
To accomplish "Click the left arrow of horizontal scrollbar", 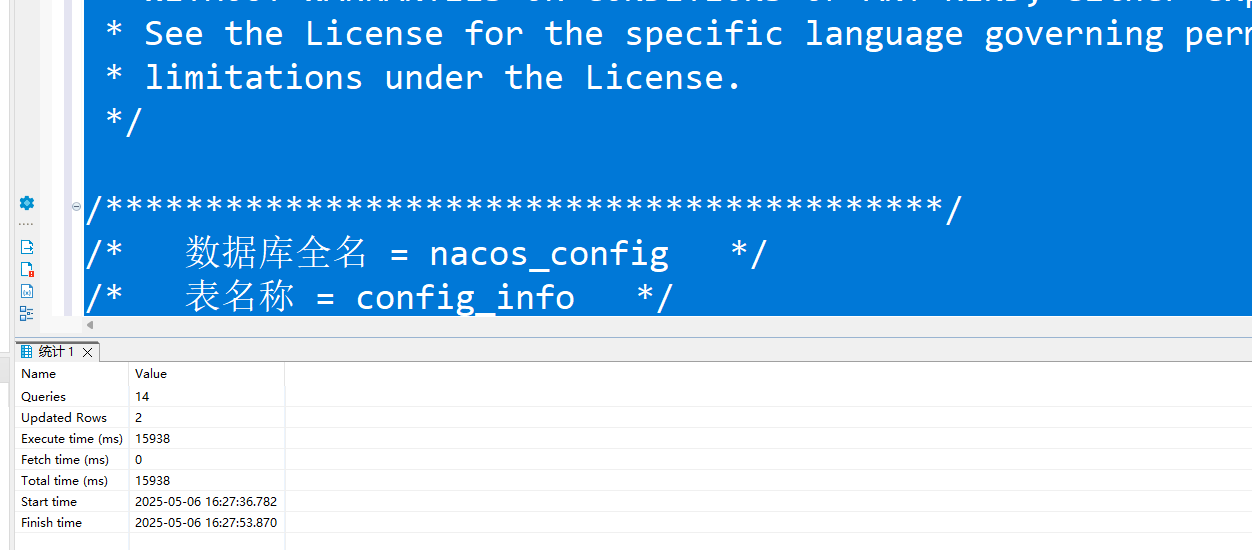I will point(90,325).
